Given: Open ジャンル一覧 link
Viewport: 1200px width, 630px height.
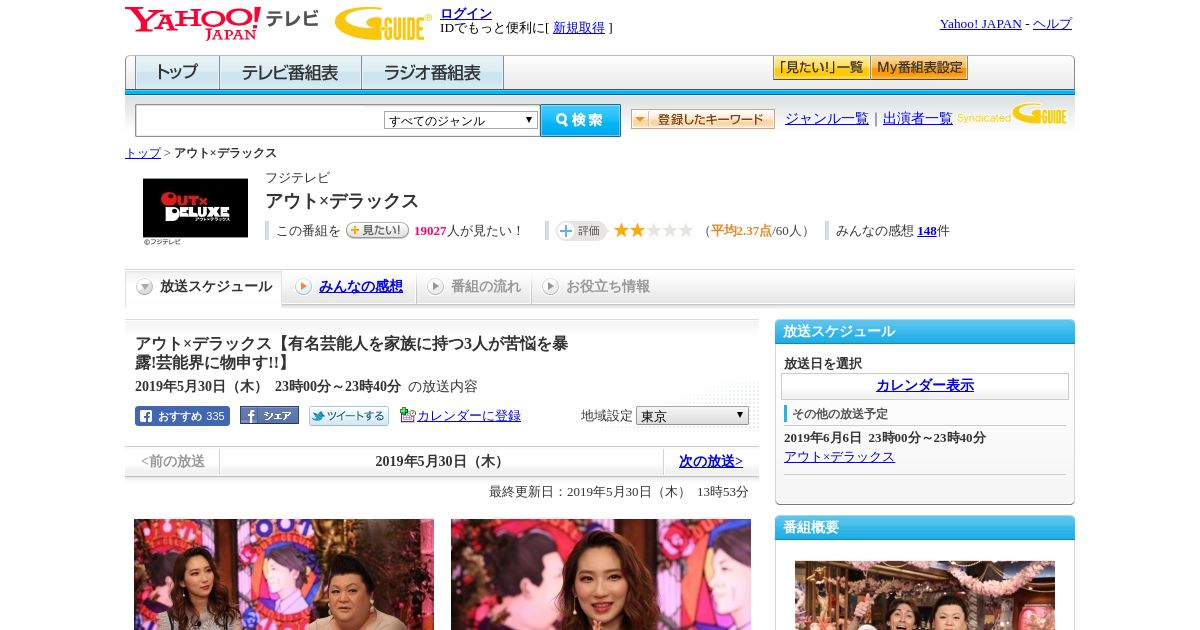Looking at the screenshot, I should [x=827, y=118].
